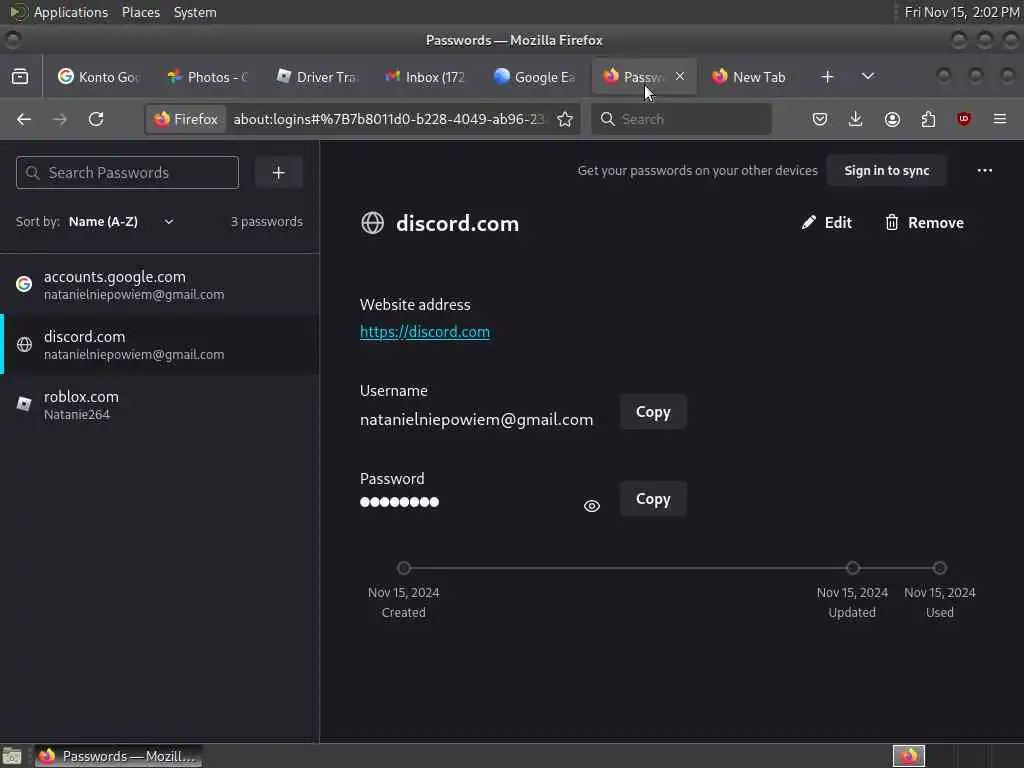Screen dimensions: 1024x768
Task: Open the Downloads panel
Action: [x=856, y=119]
